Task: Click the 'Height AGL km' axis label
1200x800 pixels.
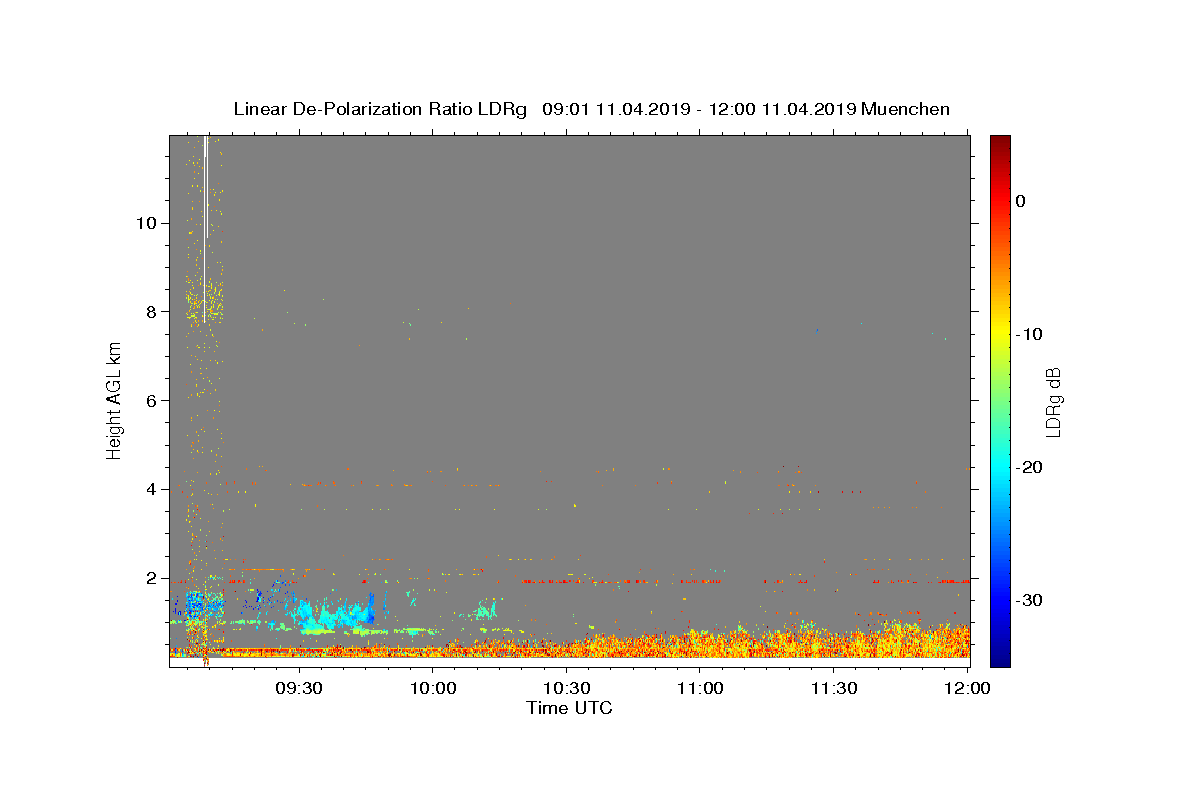Action: pos(114,401)
